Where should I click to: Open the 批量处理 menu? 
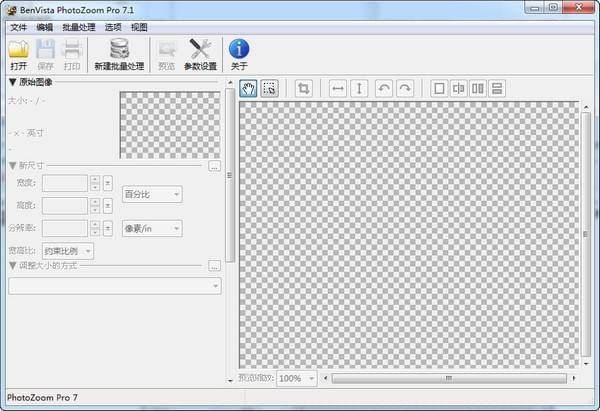click(x=78, y=27)
